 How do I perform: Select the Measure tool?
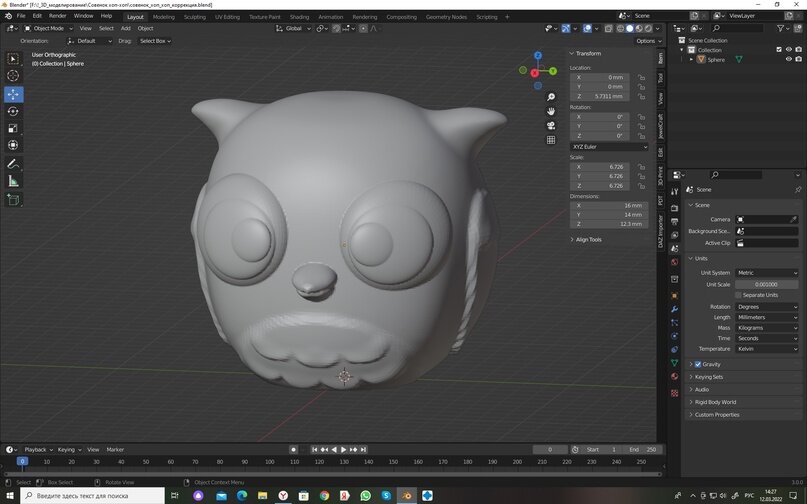(x=13, y=181)
